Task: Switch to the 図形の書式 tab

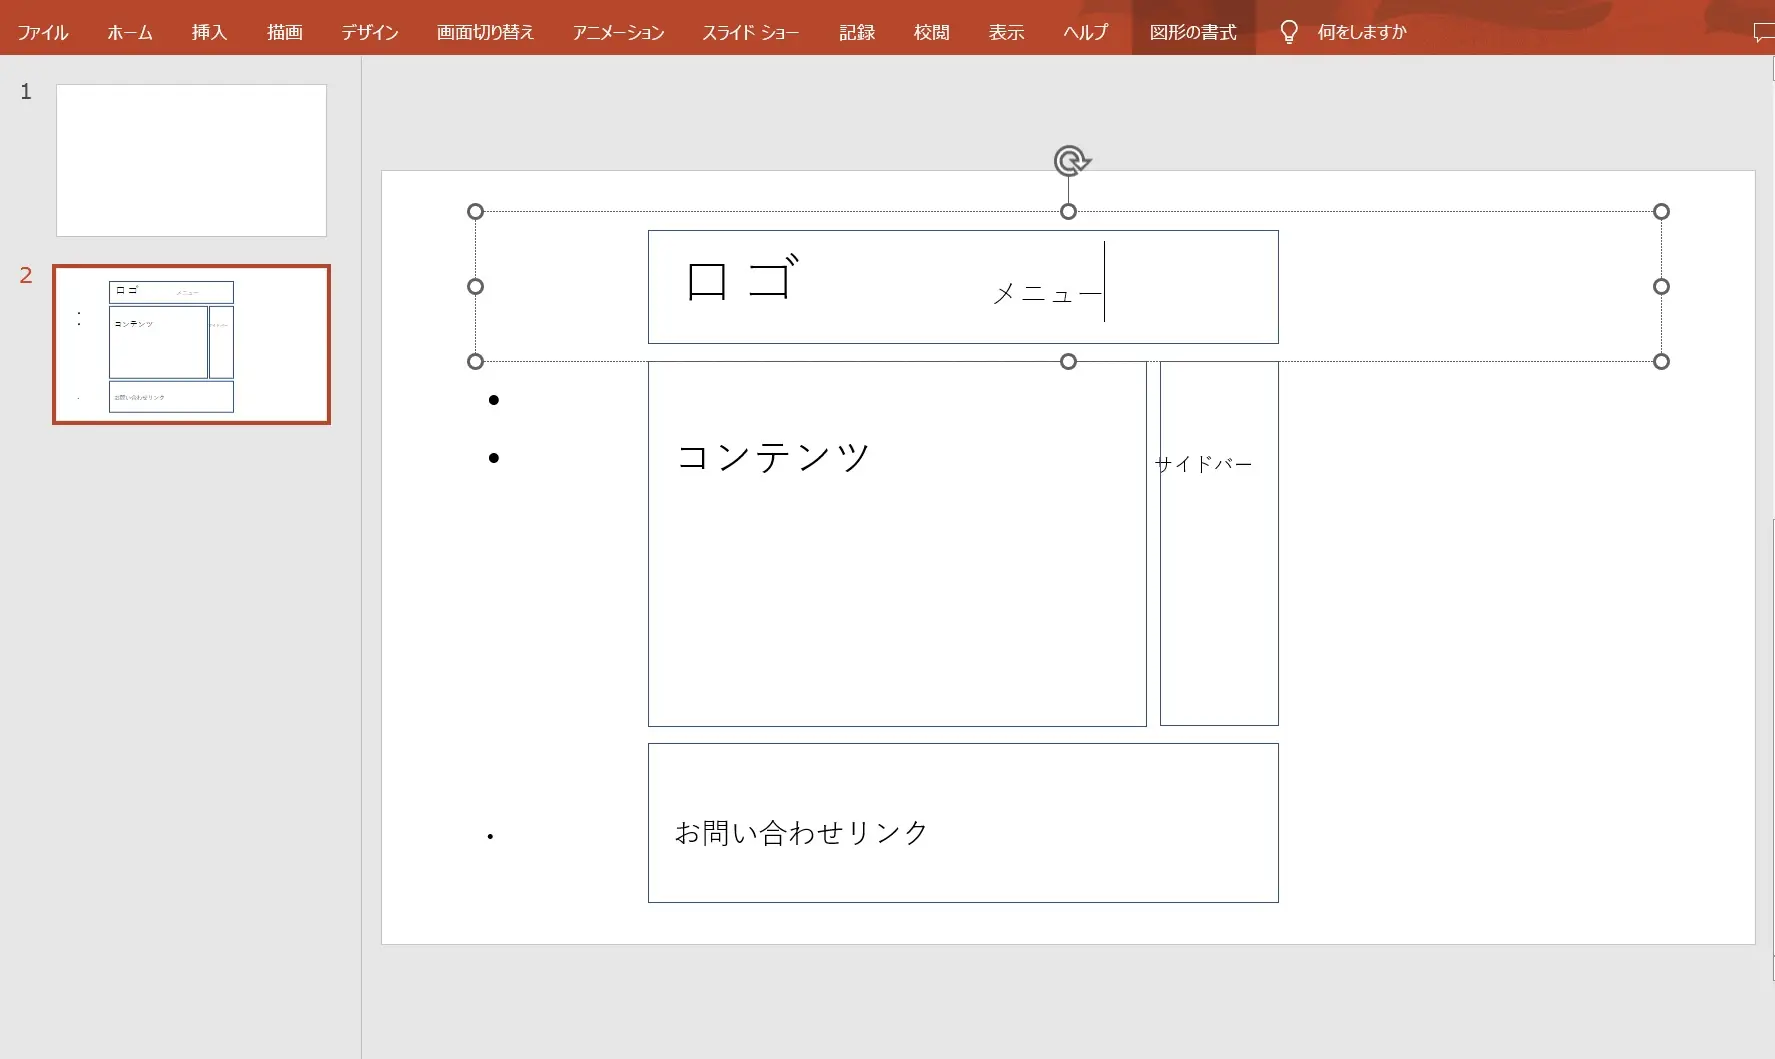Action: (1193, 31)
